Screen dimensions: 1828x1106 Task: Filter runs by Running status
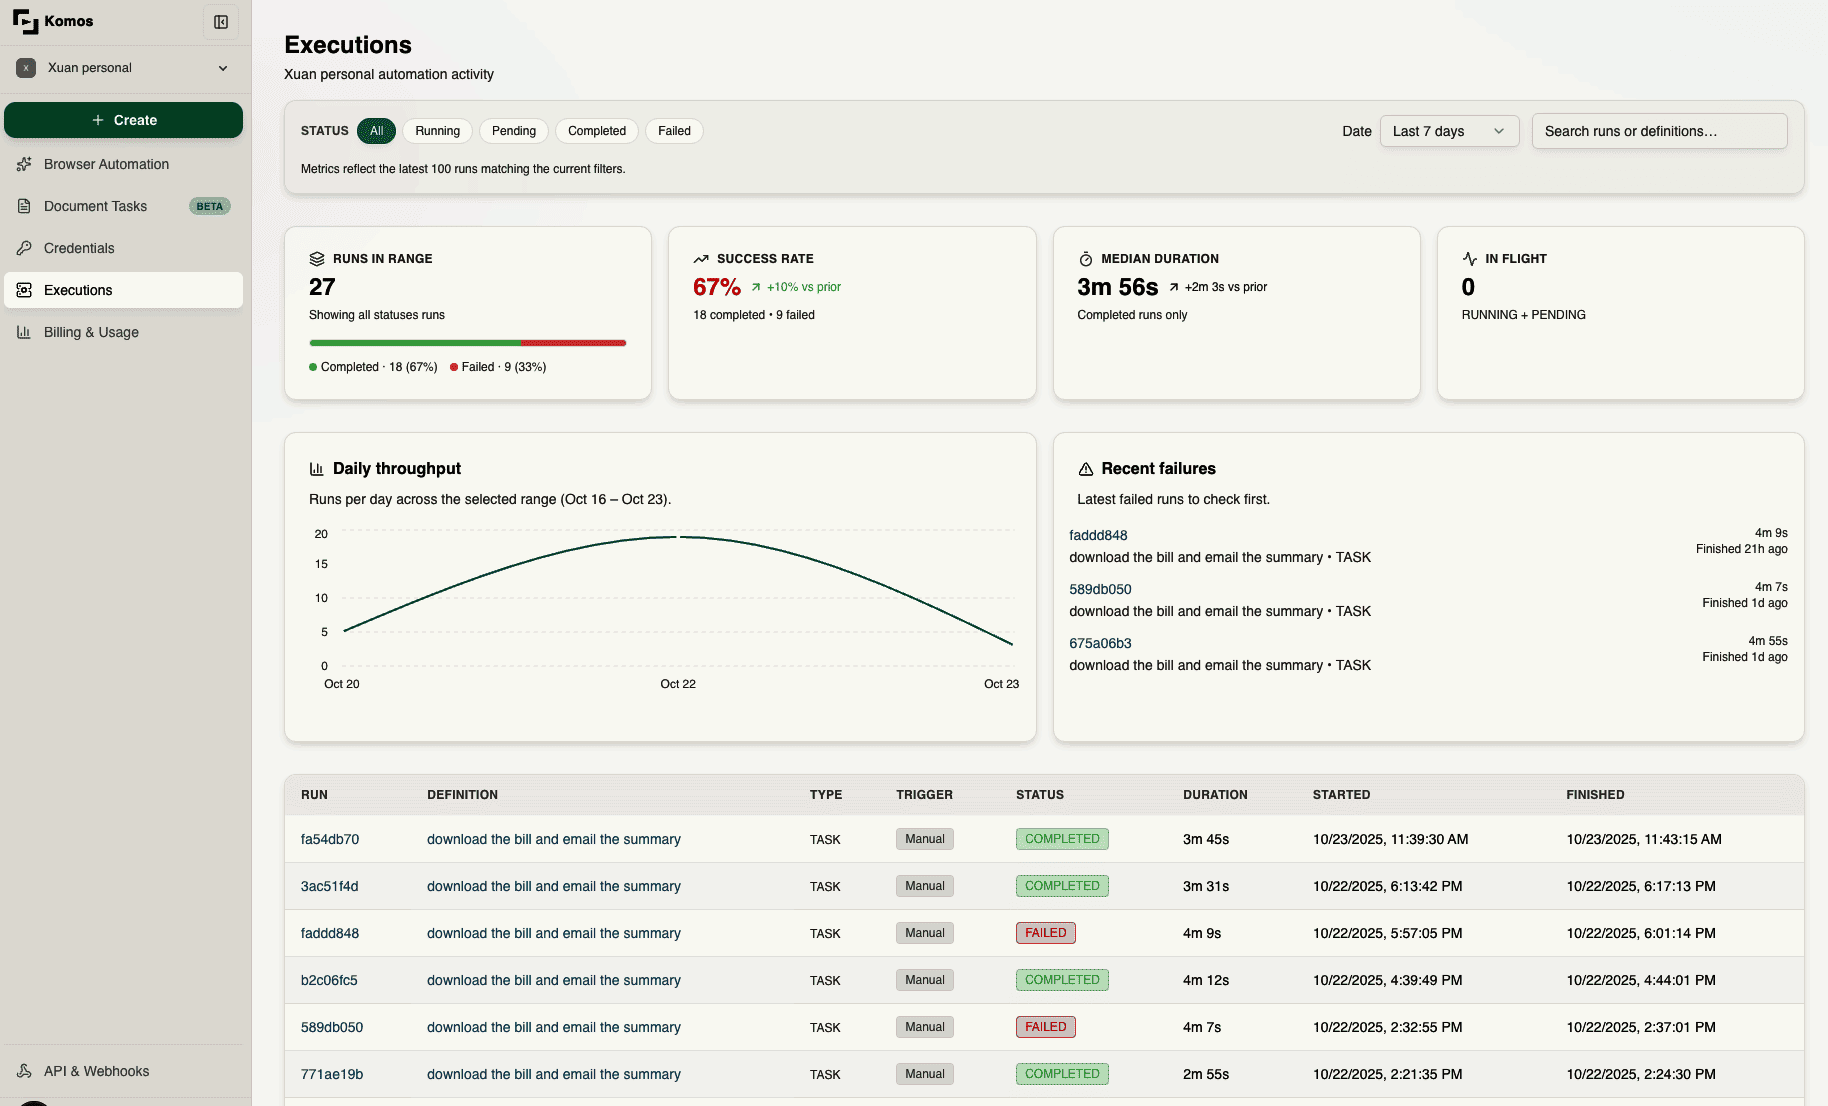click(437, 131)
